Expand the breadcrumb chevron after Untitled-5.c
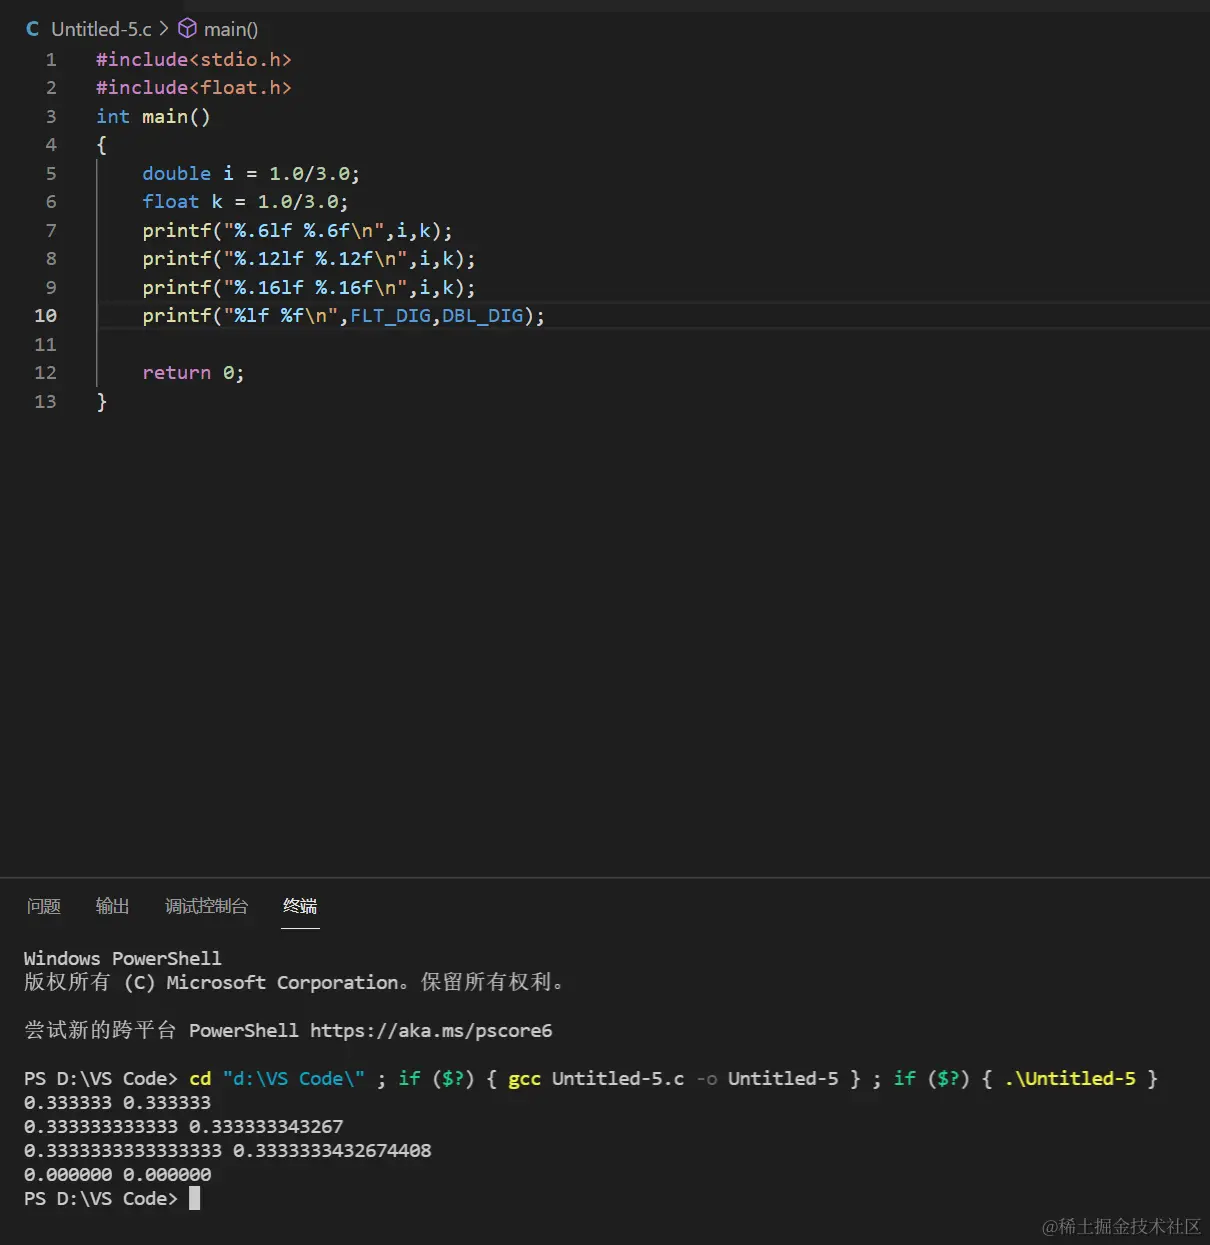Screen dimensions: 1210x1245 click(x=164, y=29)
